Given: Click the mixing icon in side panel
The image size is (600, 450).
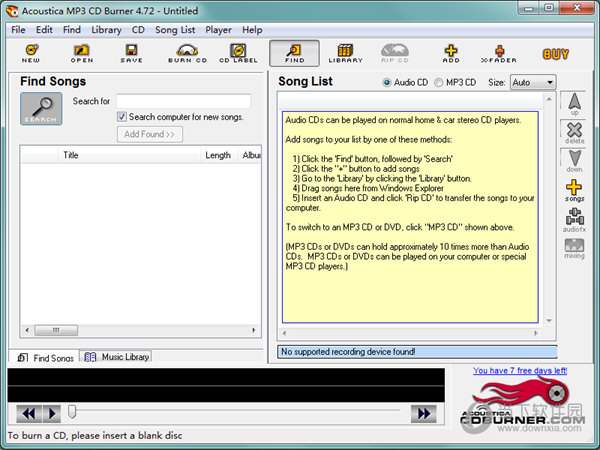Looking at the screenshot, I should (x=574, y=249).
